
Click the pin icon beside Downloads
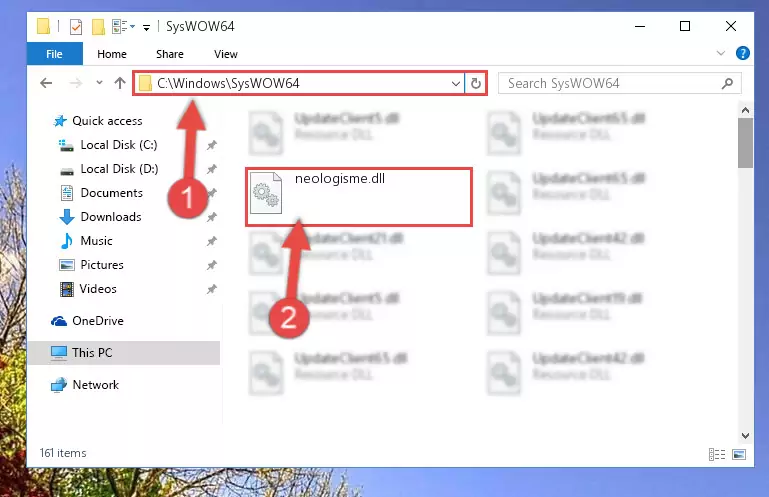[211, 217]
